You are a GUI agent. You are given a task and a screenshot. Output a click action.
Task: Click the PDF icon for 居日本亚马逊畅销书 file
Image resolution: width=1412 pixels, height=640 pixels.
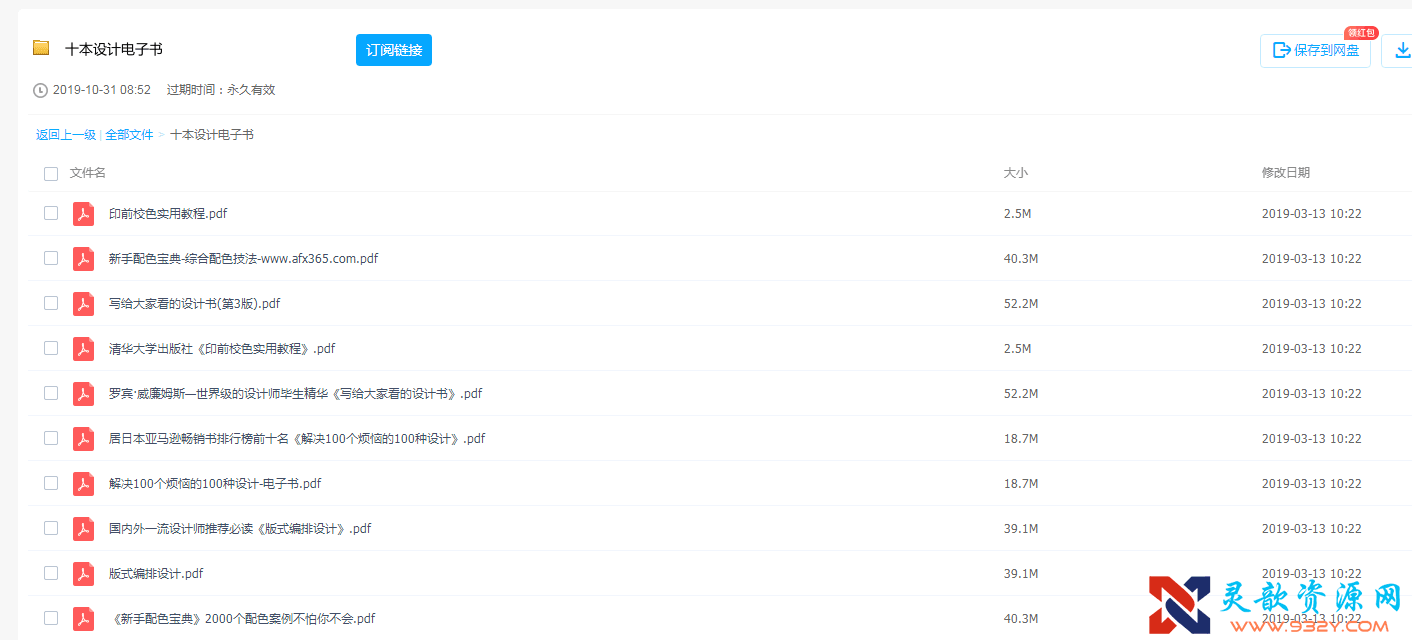point(83,439)
